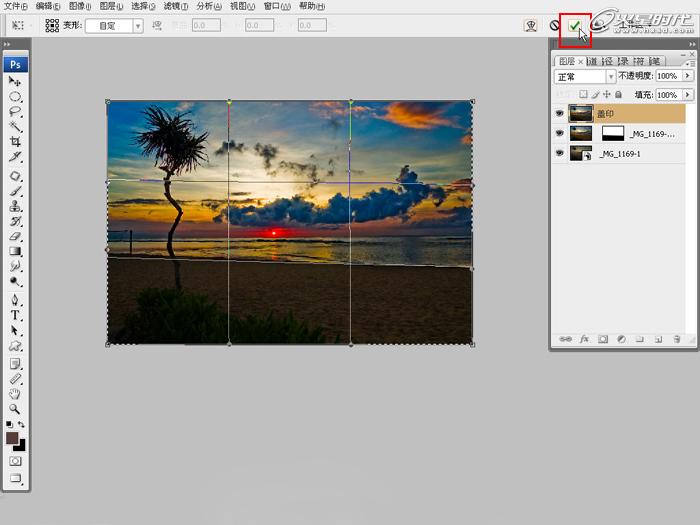Select the Crop tool
The width and height of the screenshot is (700, 525).
coord(15,142)
